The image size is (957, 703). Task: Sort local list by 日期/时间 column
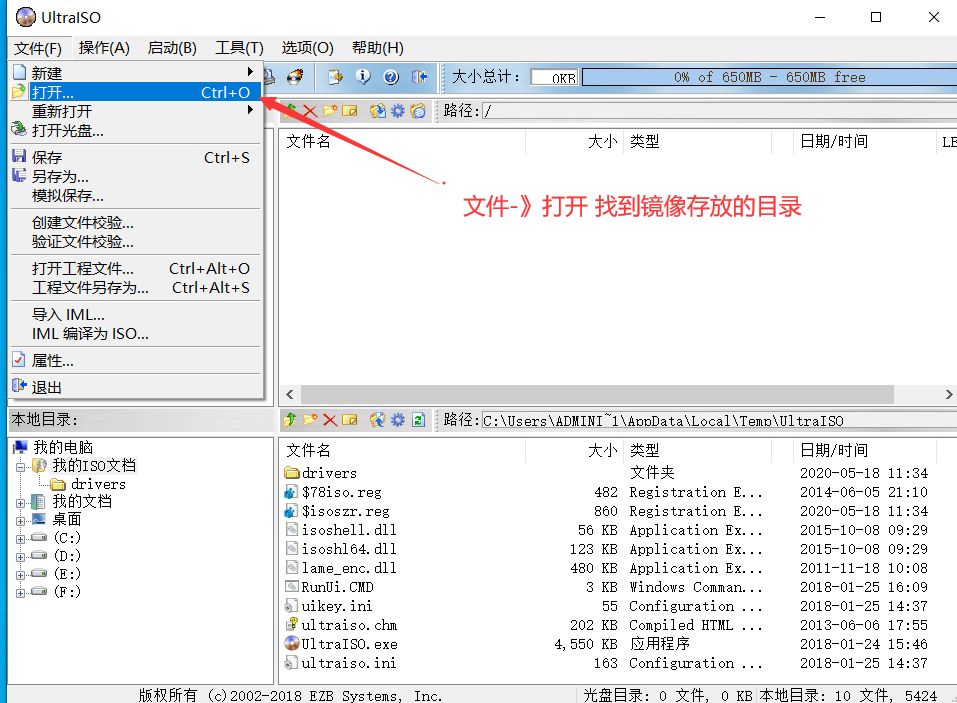pos(864,450)
